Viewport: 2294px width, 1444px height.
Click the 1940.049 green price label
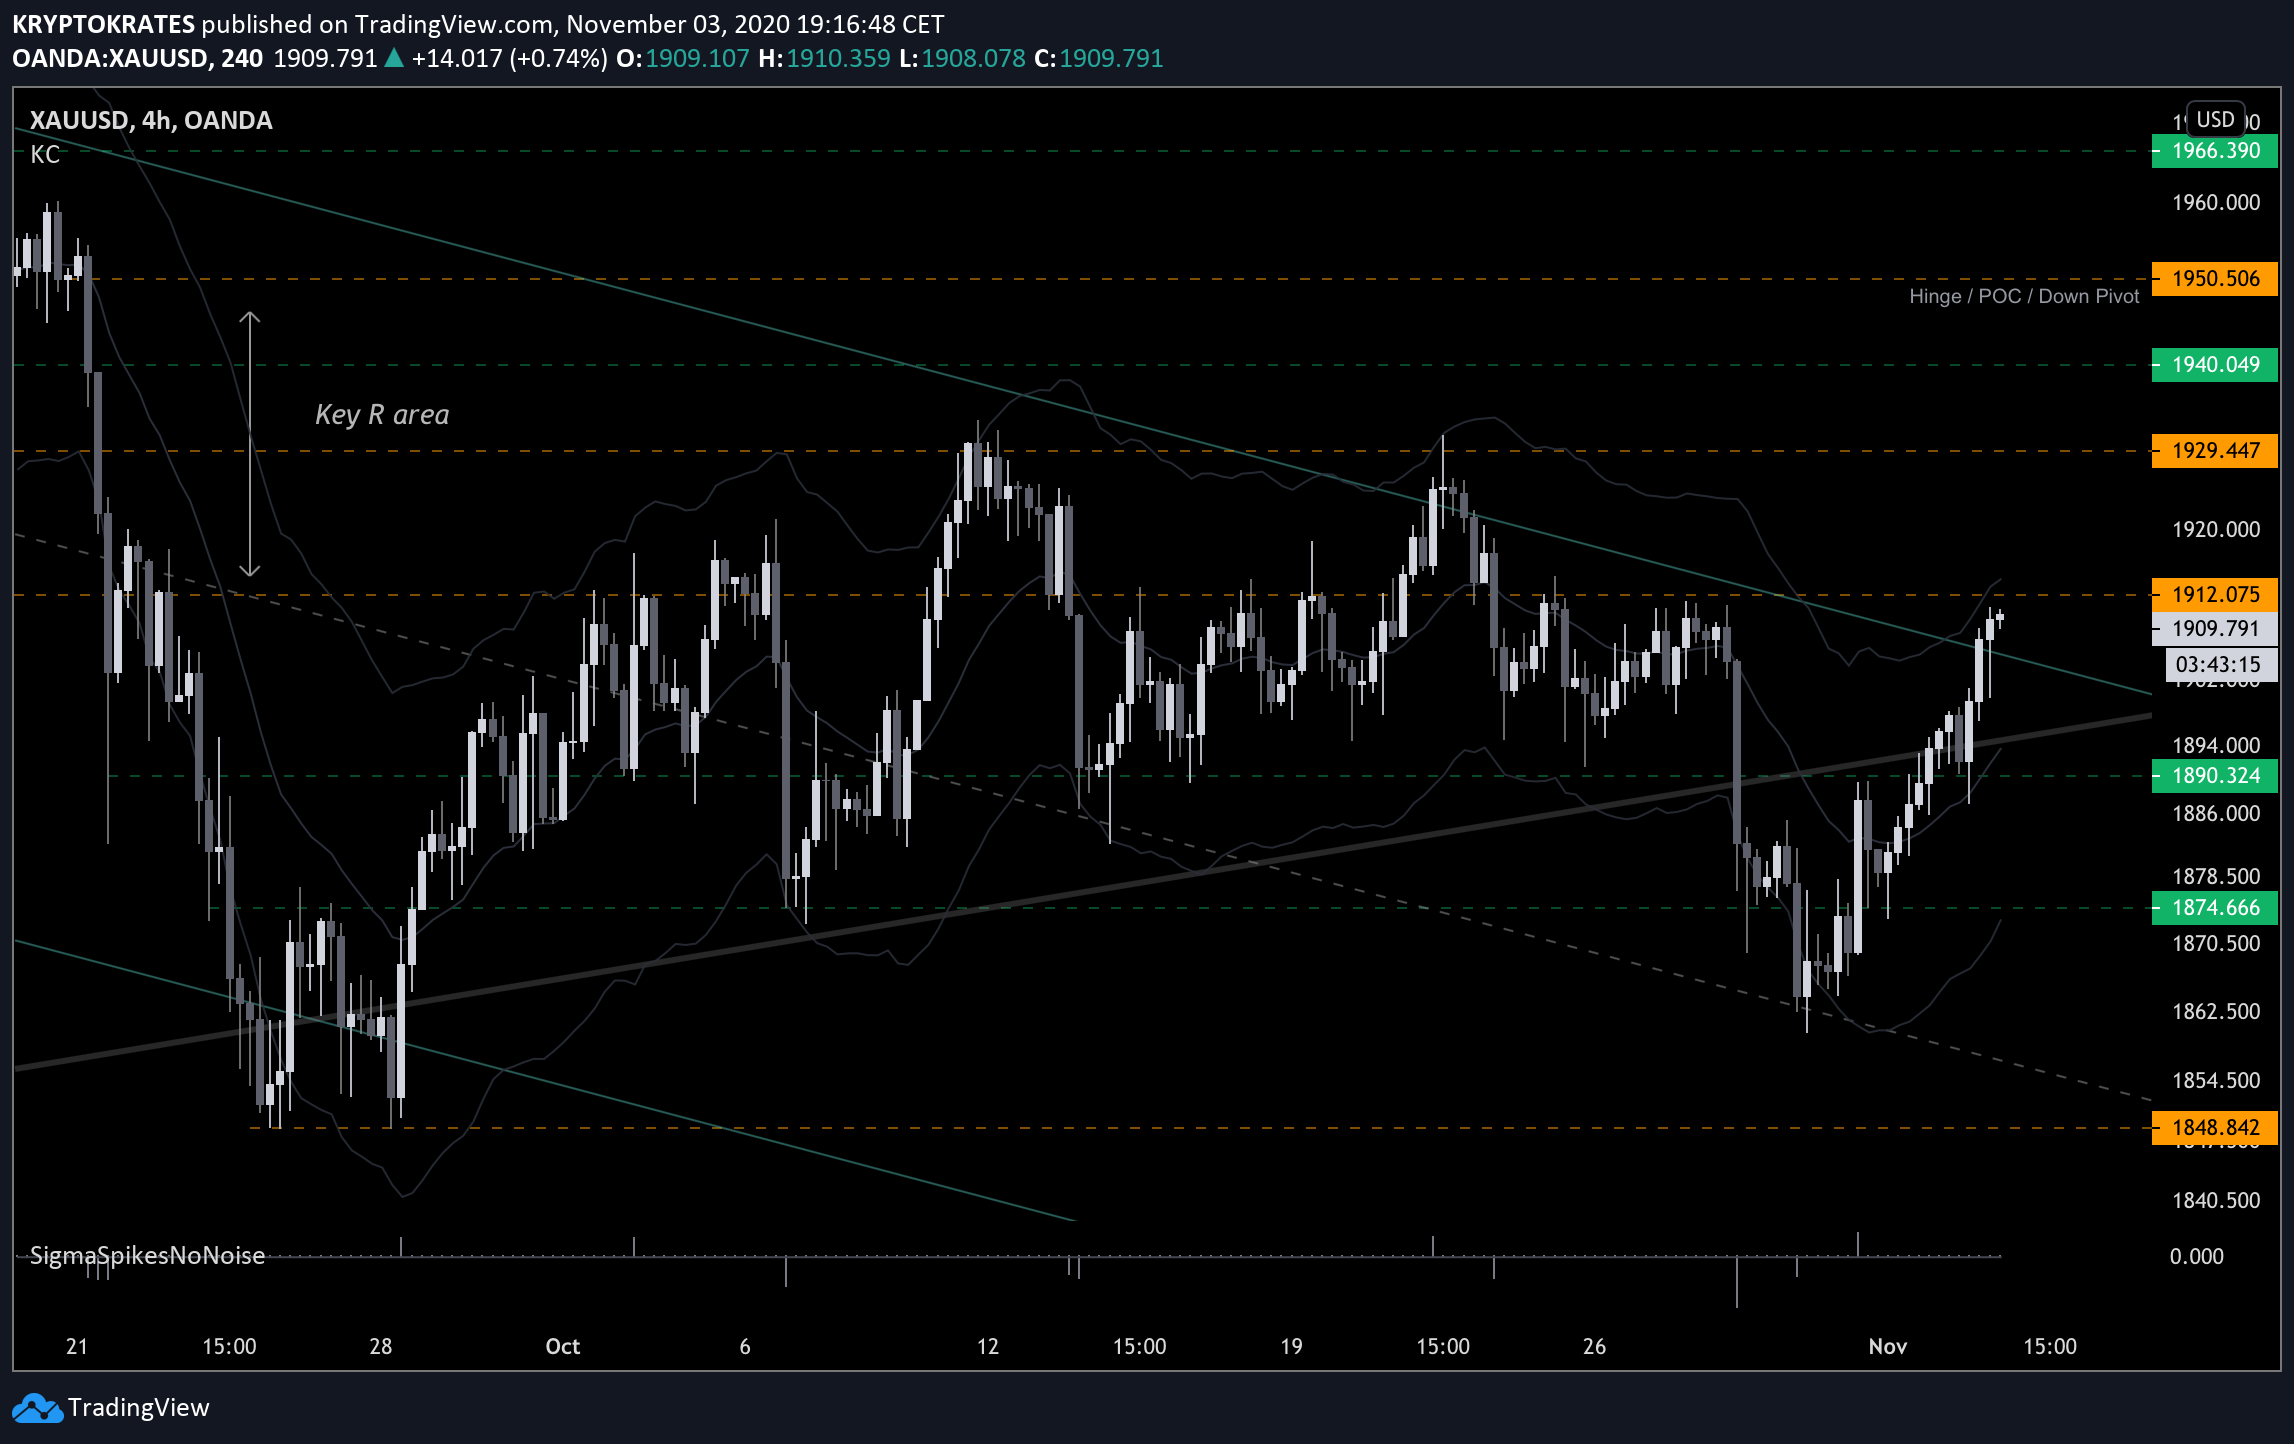pyautogui.click(x=2215, y=364)
